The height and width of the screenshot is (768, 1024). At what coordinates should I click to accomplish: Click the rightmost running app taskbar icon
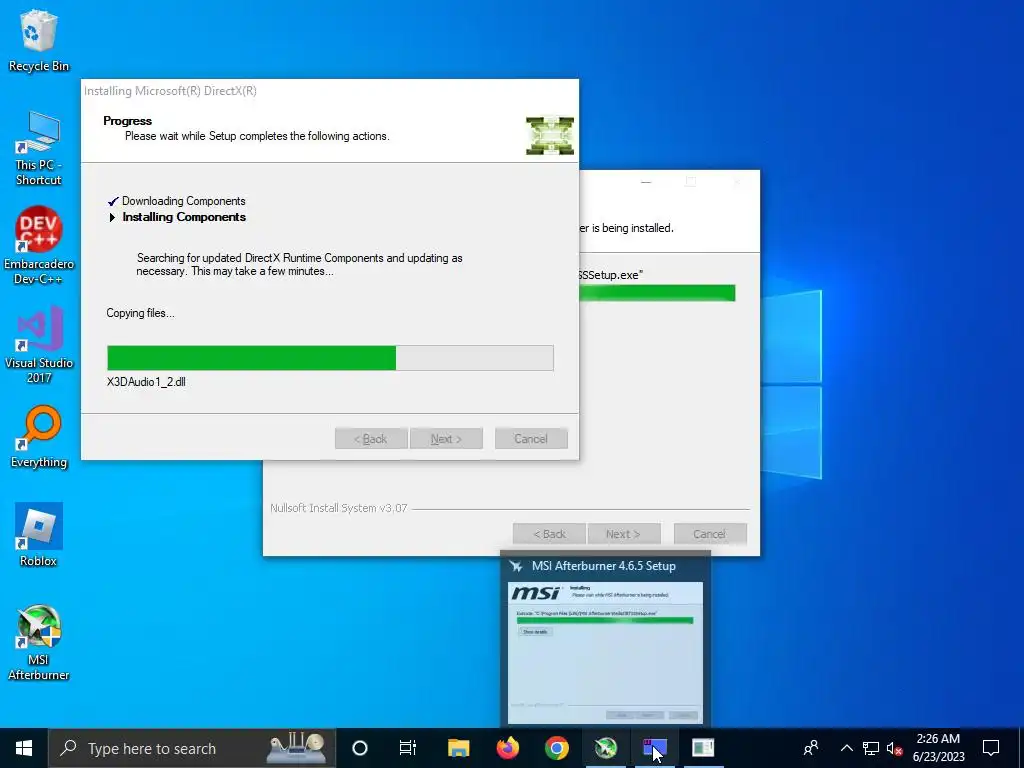coord(703,748)
